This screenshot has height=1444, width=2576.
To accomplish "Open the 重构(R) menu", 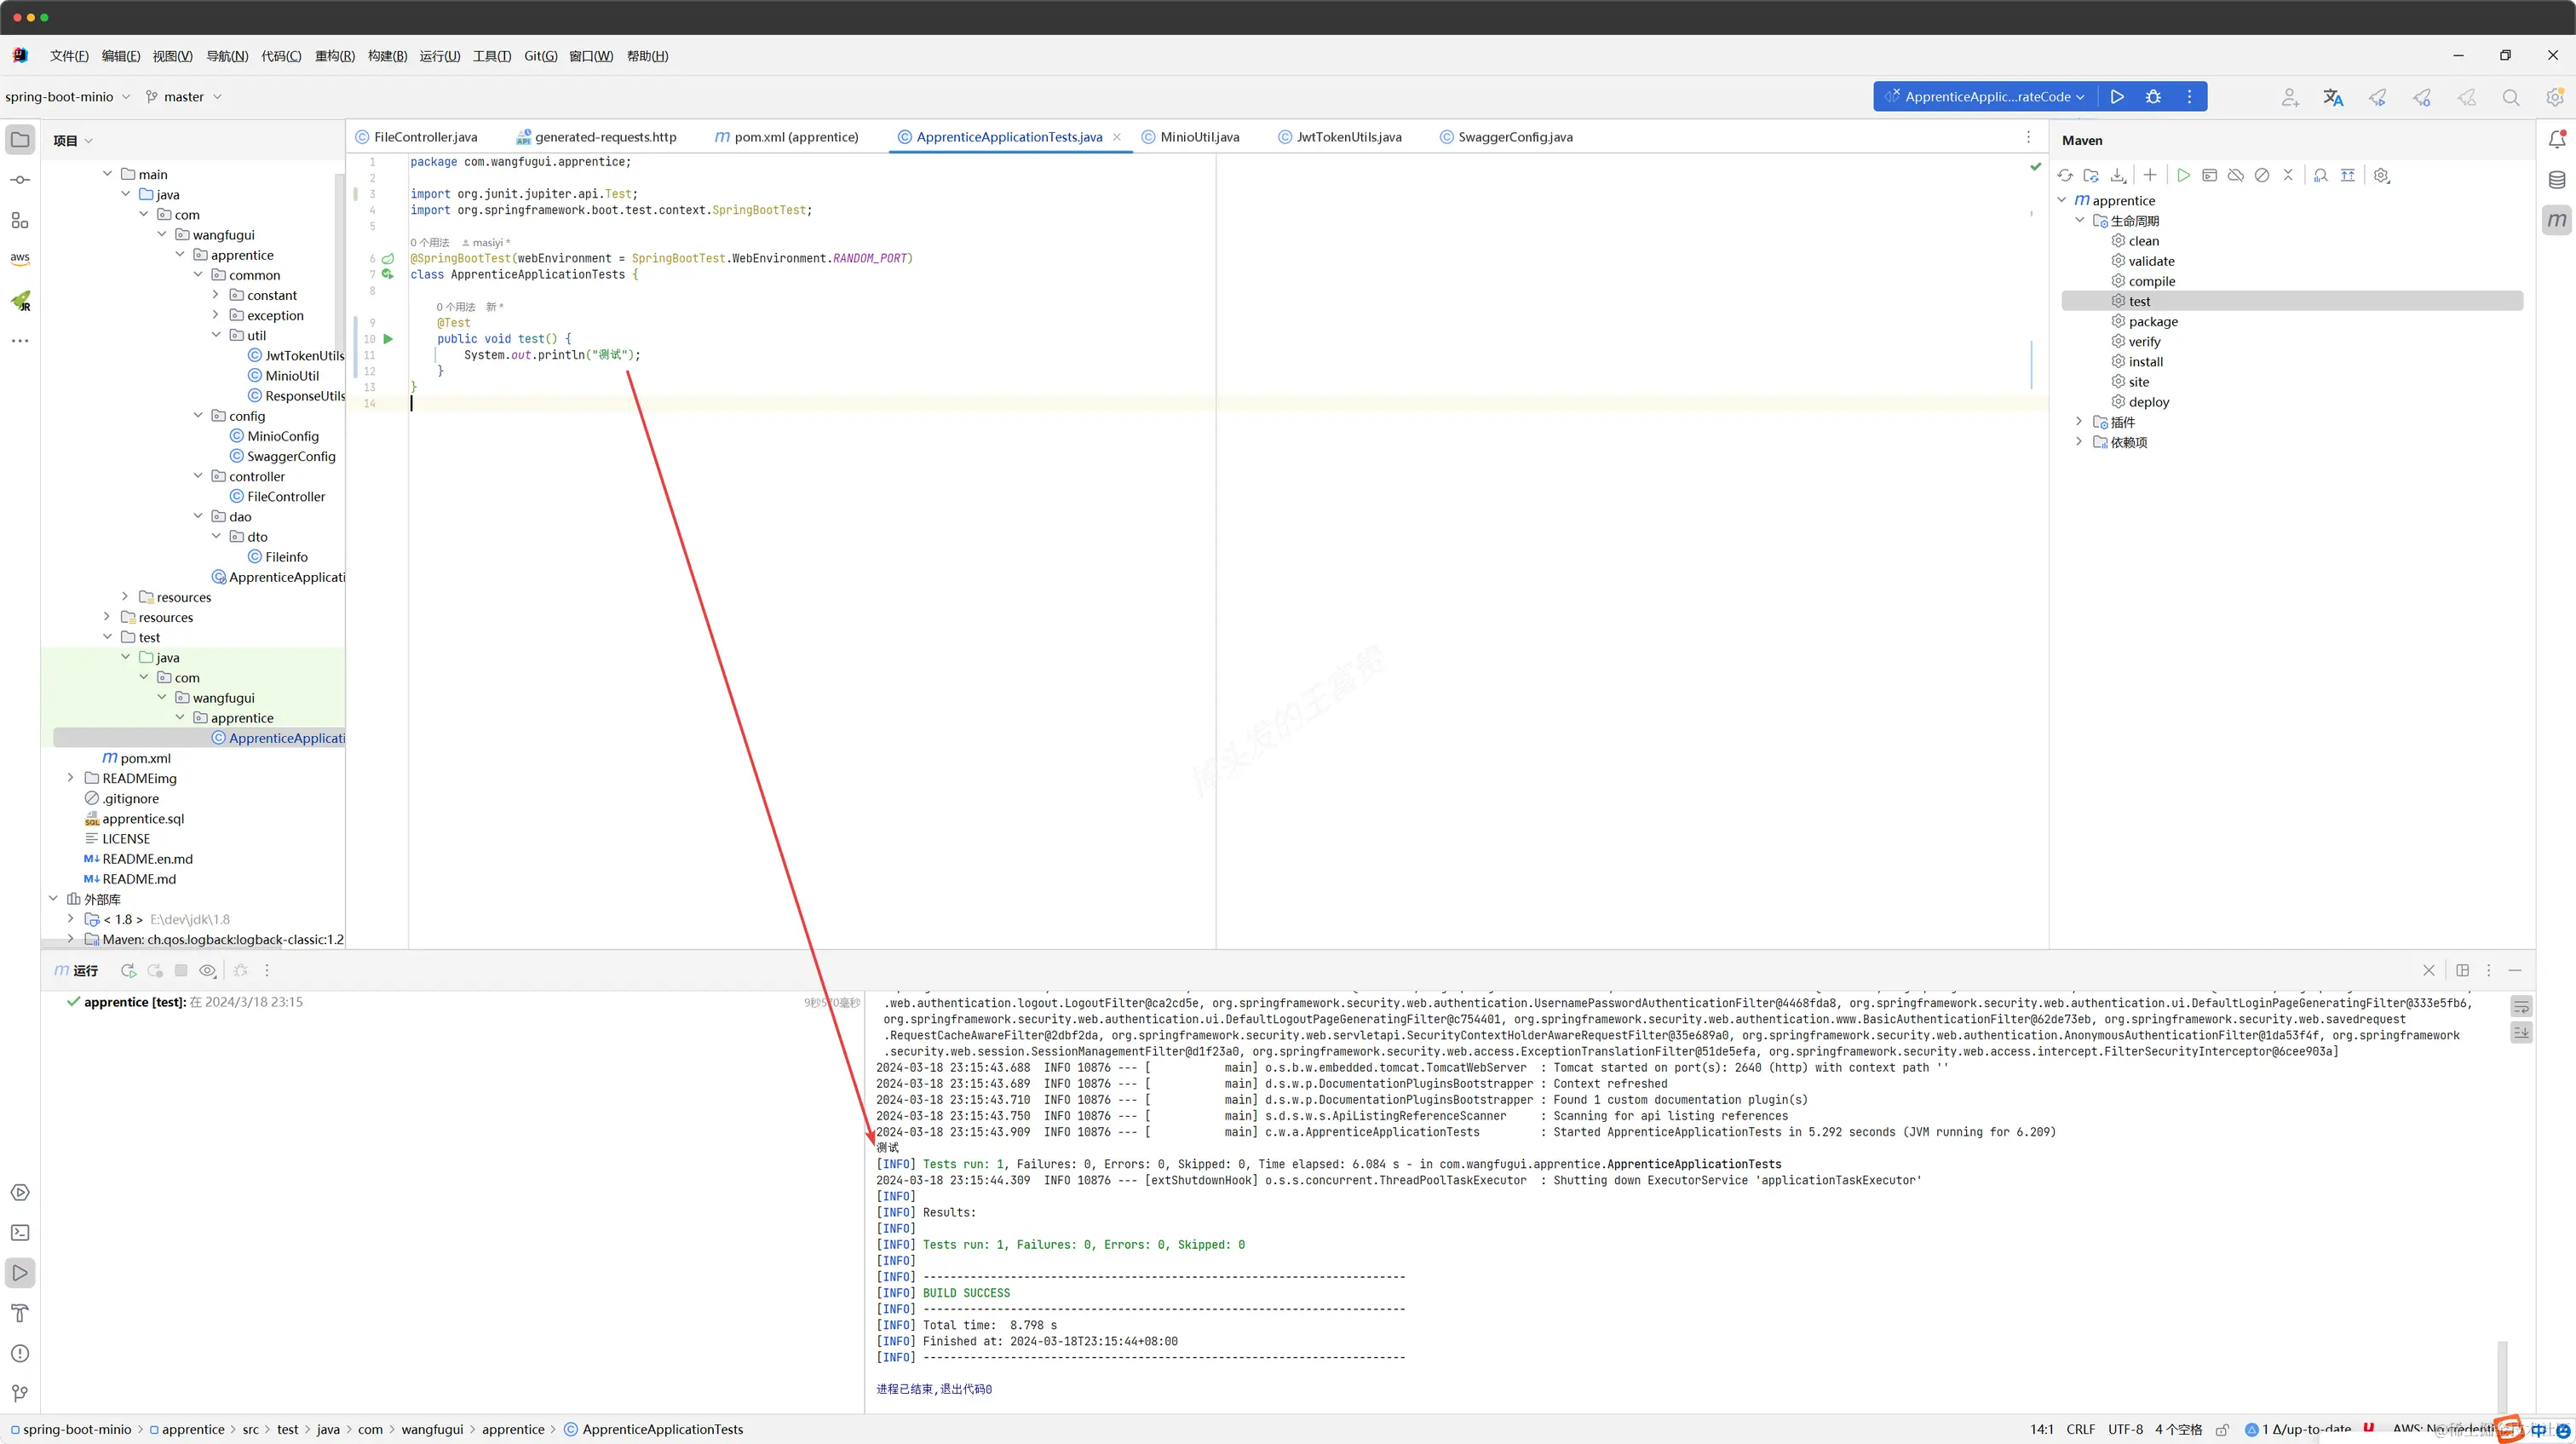I will tap(334, 56).
